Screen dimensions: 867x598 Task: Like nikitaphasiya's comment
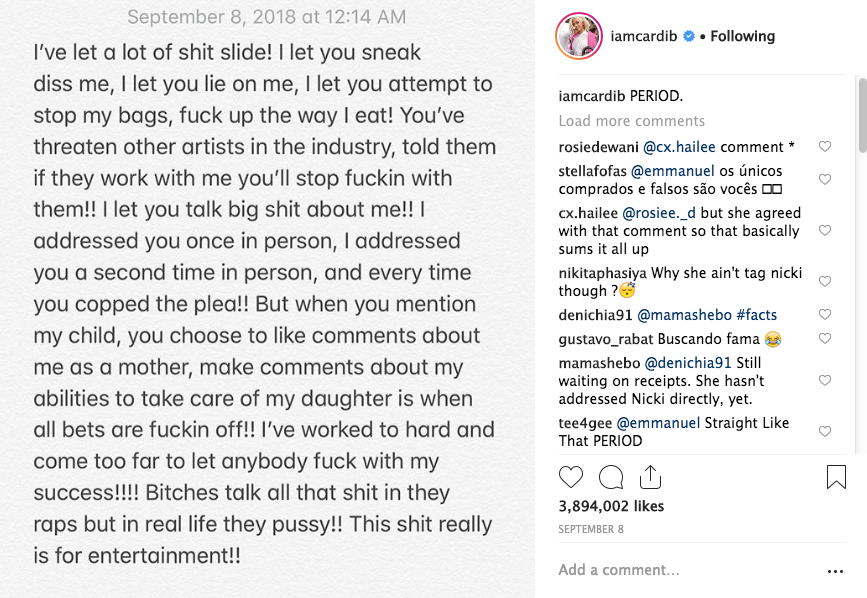click(825, 281)
